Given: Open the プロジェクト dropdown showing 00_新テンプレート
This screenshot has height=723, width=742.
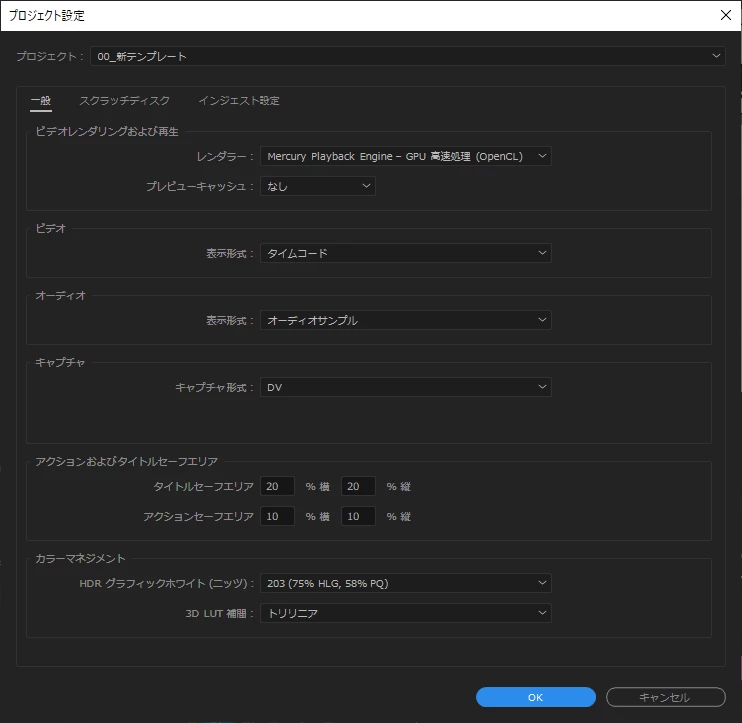Looking at the screenshot, I should [407, 56].
